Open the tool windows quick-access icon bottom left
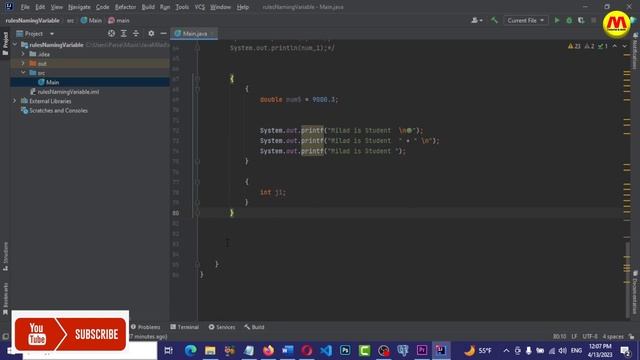640x360 pixels. coord(5,336)
